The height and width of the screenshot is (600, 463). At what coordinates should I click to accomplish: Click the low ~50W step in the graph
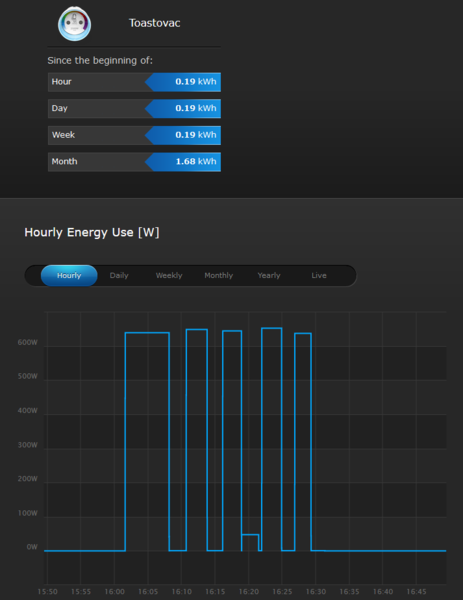point(250,535)
